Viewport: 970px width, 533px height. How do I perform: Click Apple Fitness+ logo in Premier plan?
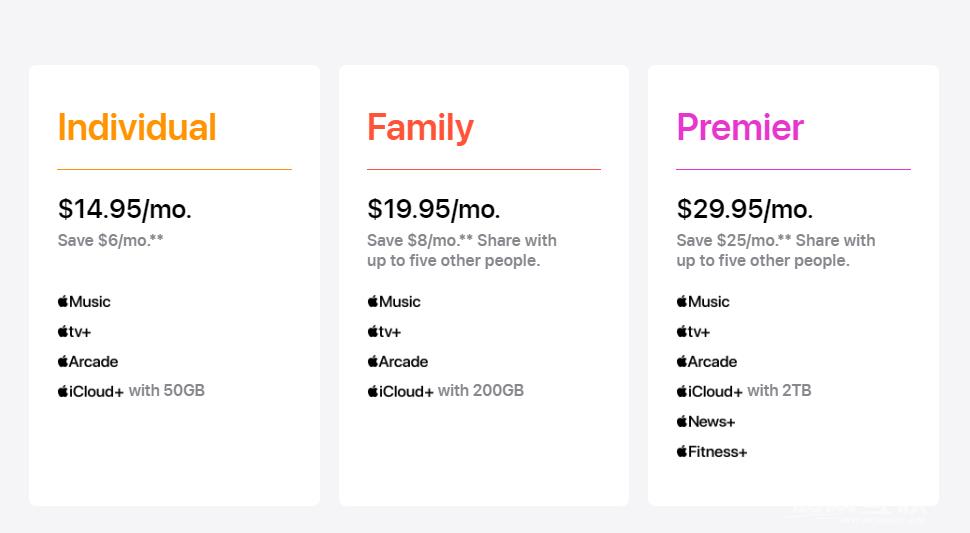point(711,452)
